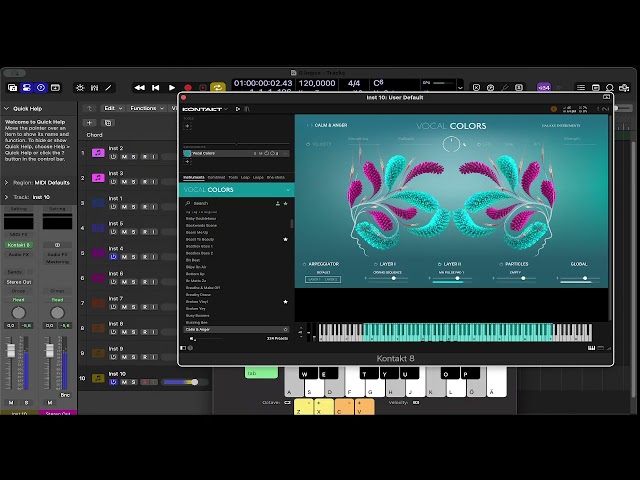This screenshot has height=480, width=640.
Task: Click the Rewind transport button
Action: click(x=139, y=88)
